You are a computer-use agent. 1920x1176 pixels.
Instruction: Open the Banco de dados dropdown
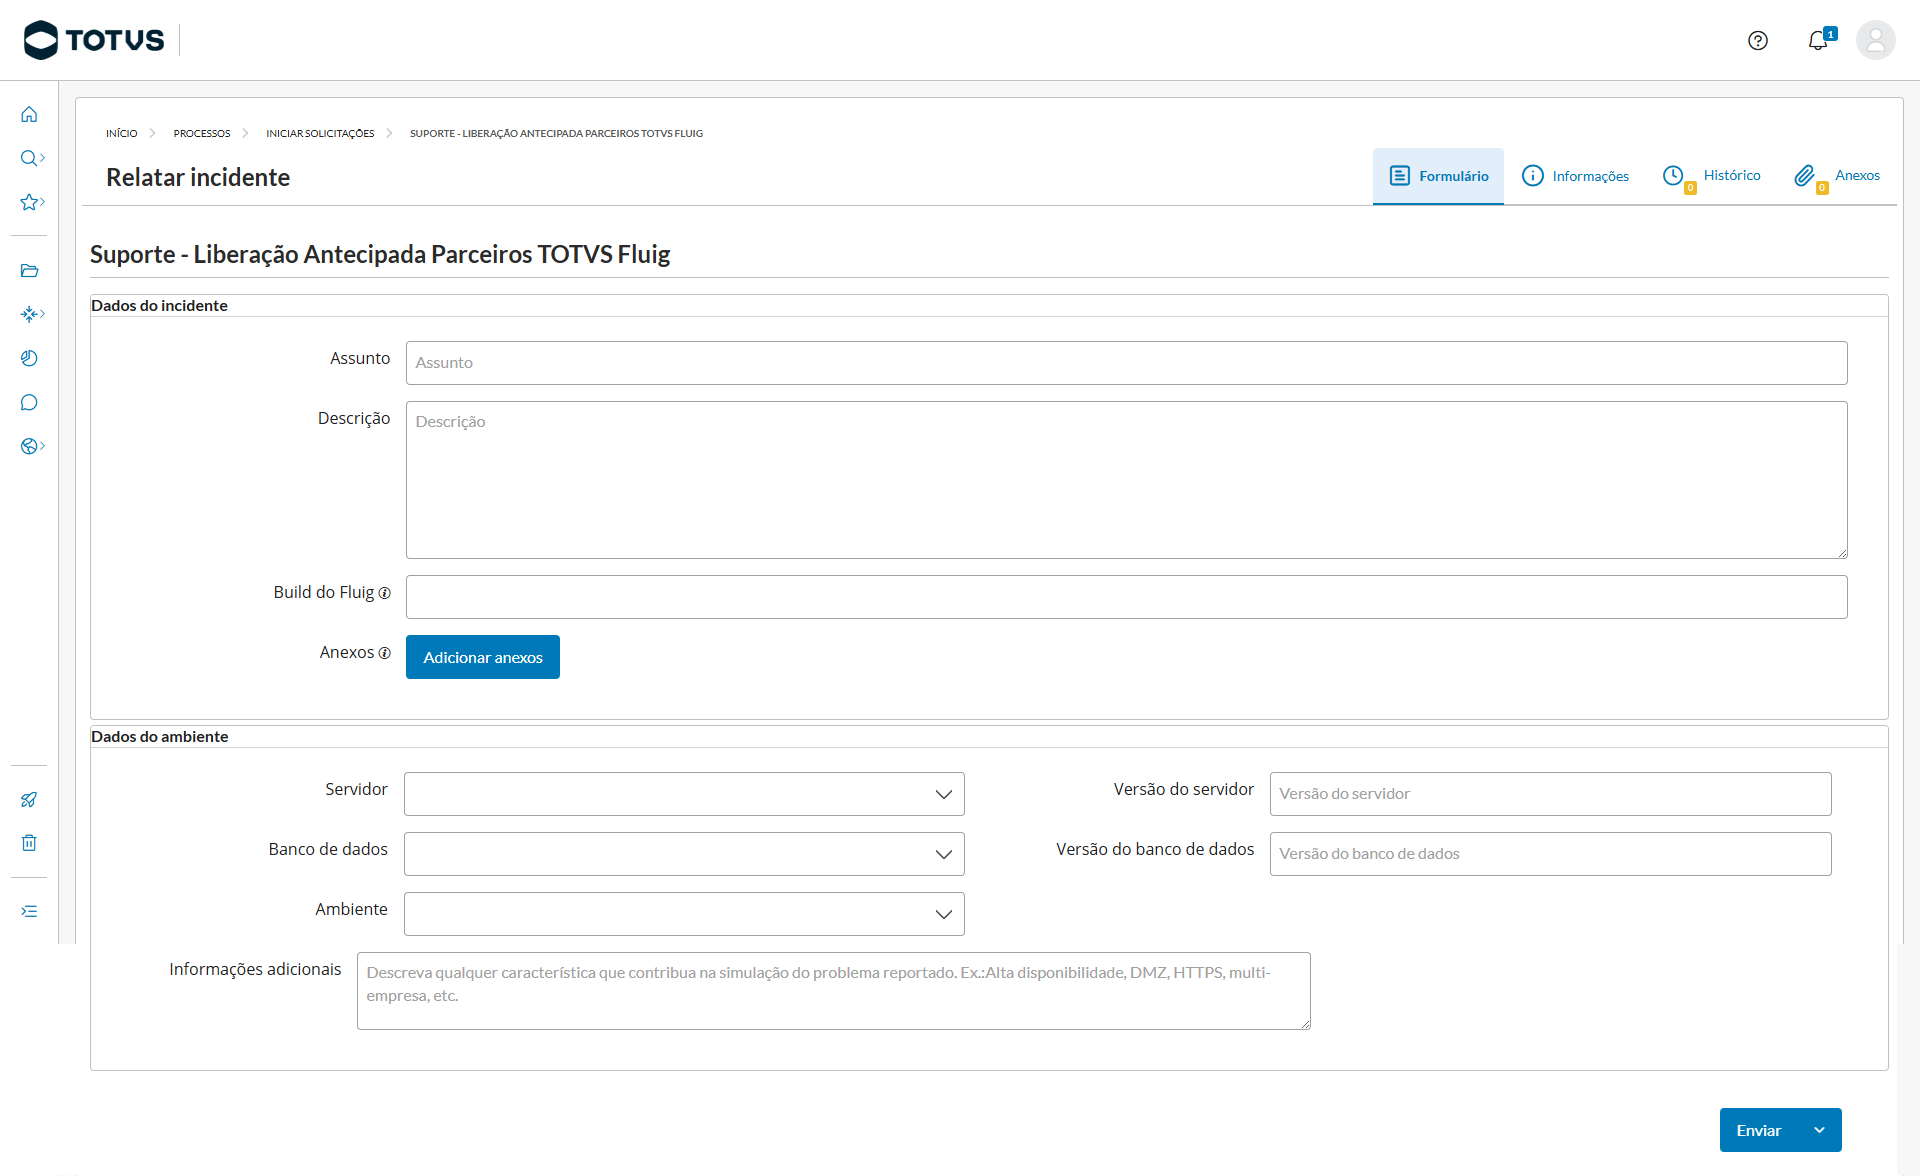coord(684,854)
